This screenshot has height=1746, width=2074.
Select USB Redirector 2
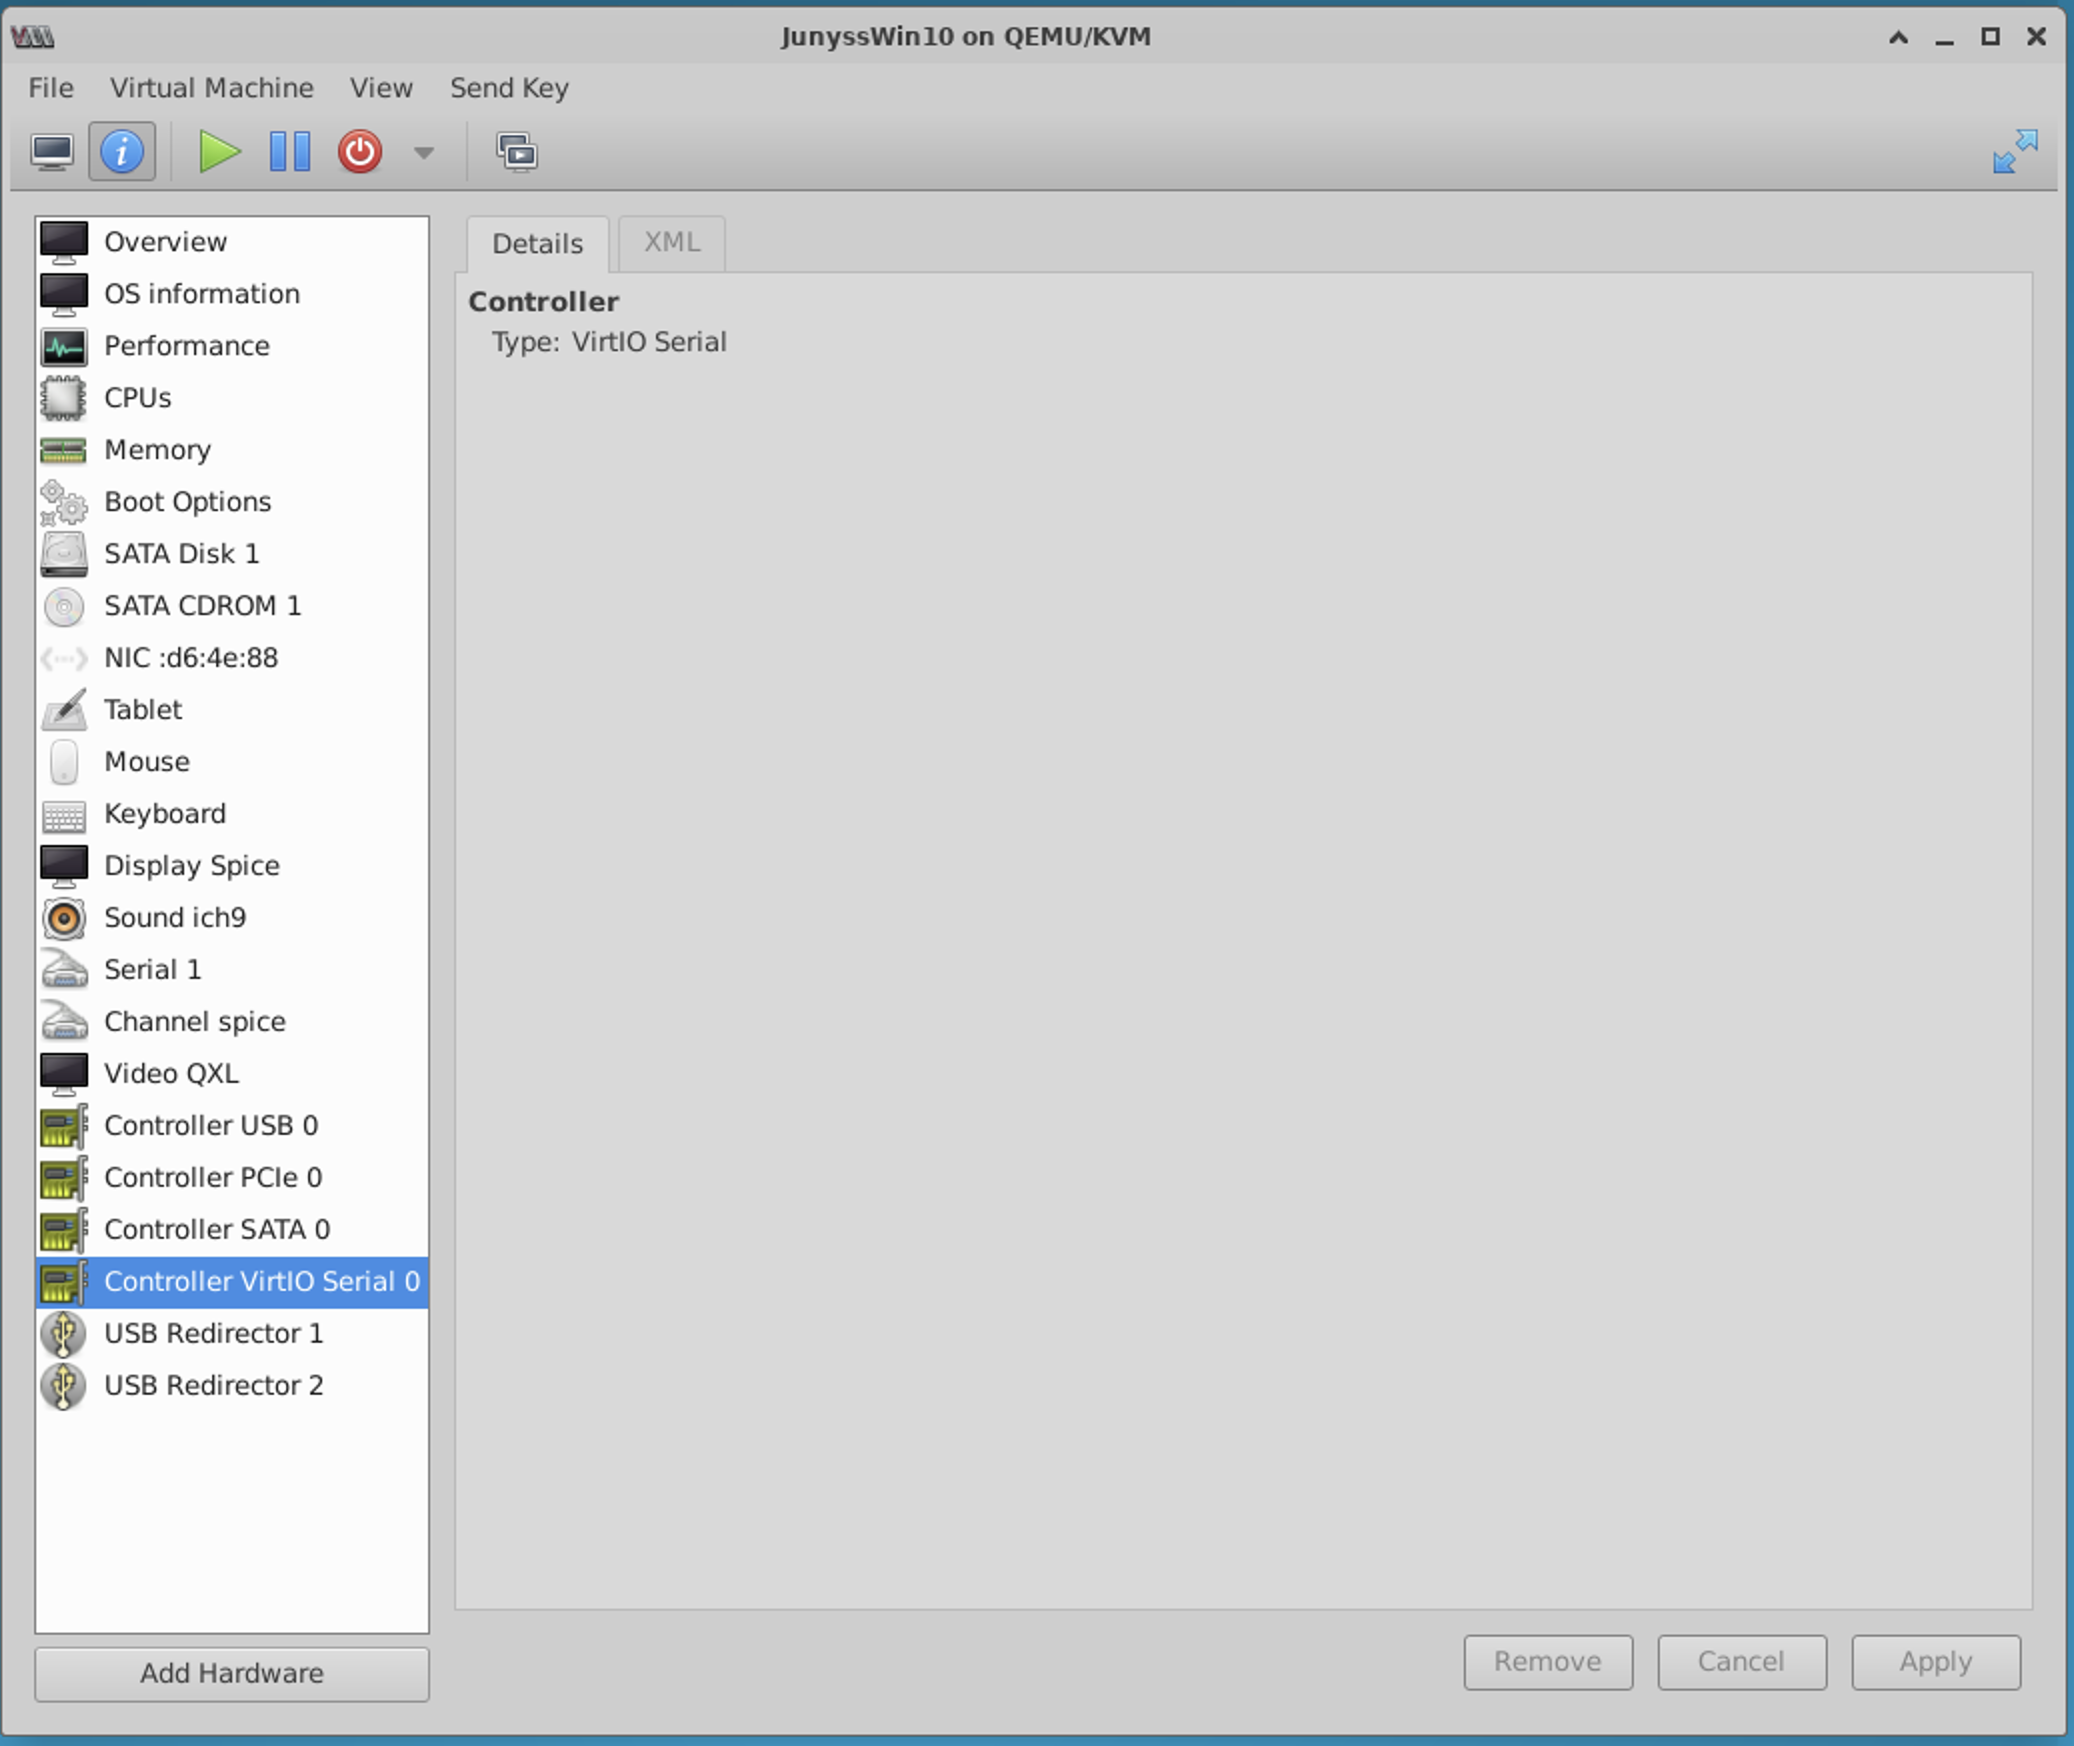(x=213, y=1385)
